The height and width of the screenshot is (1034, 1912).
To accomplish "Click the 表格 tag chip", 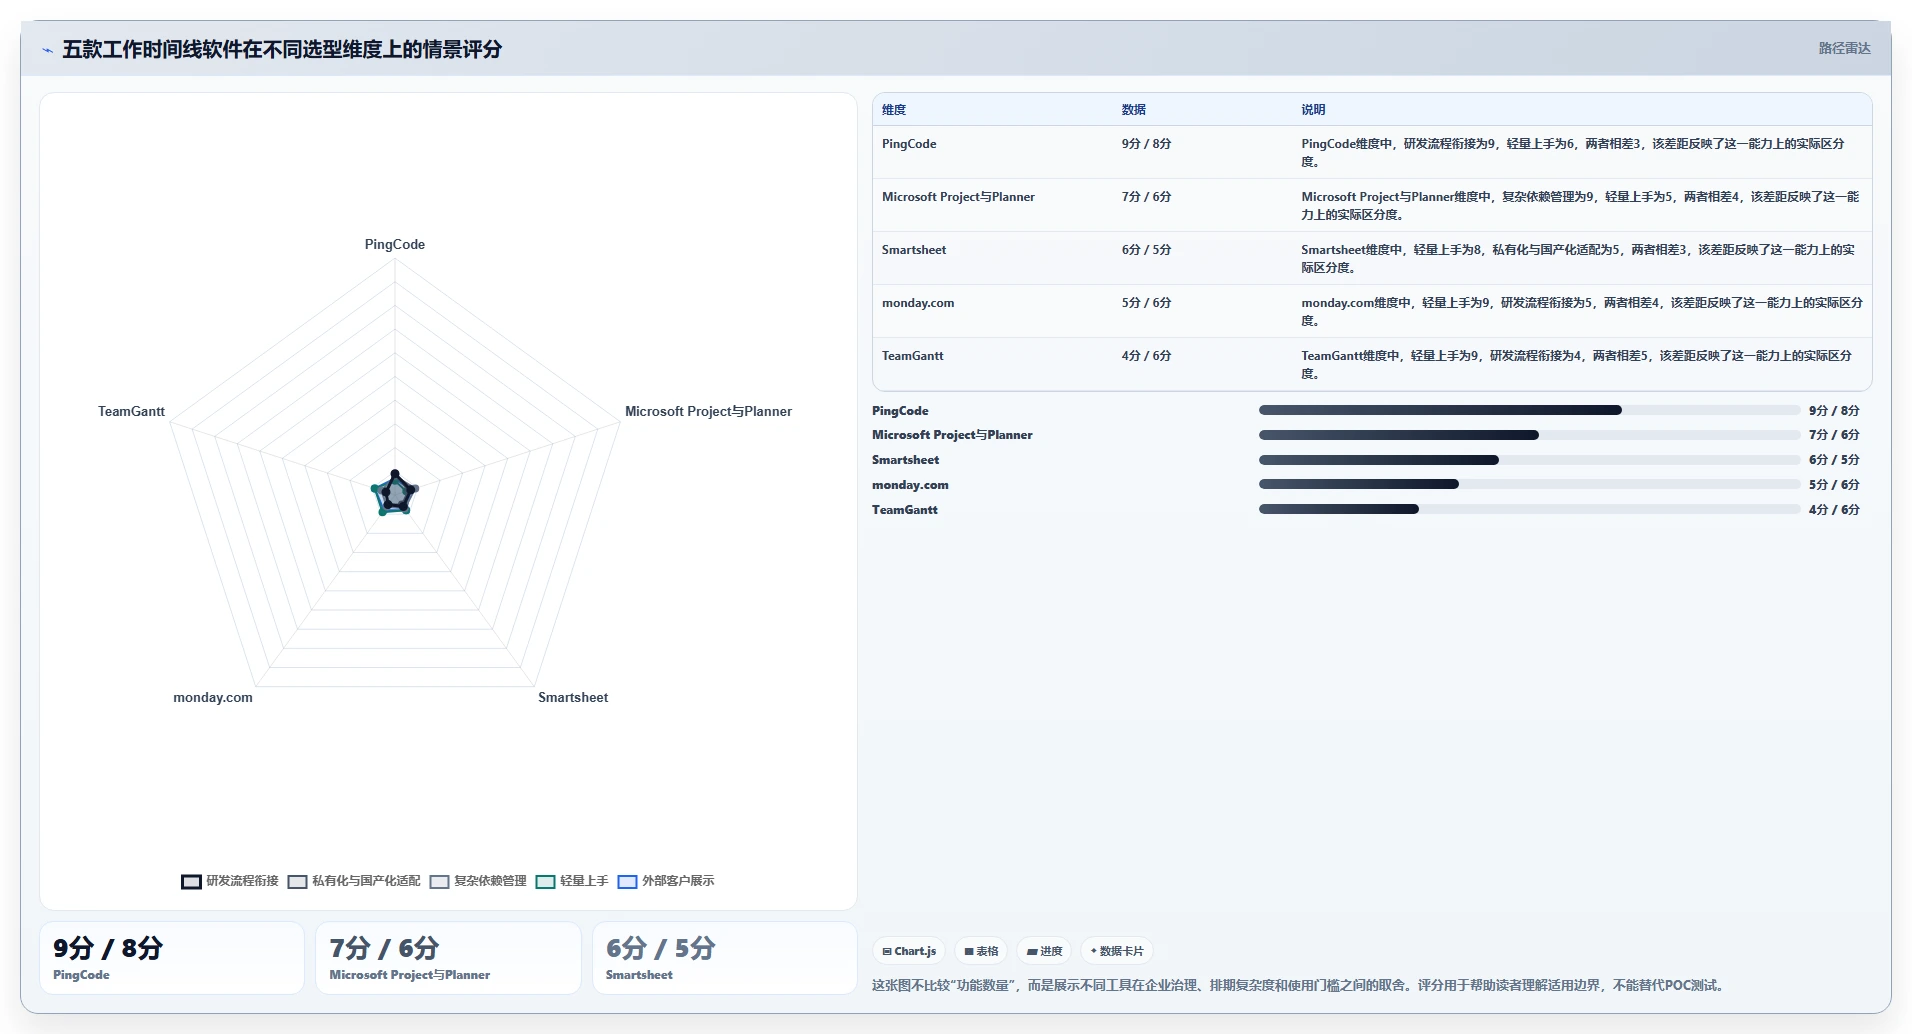I will (981, 951).
